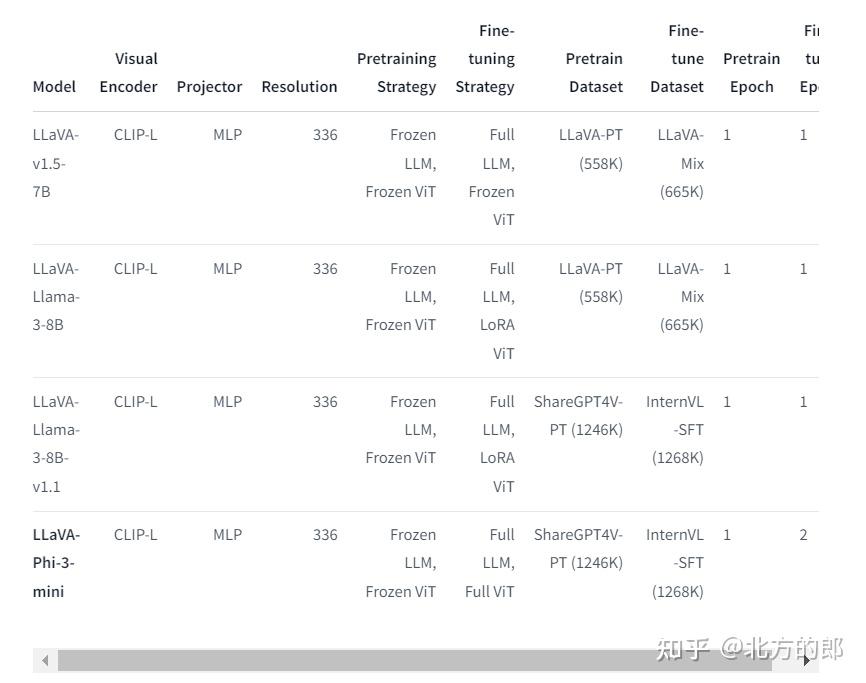Click LLaVA-Phi-3-mini's InternVL-SFT (1268K) cell

point(677,563)
